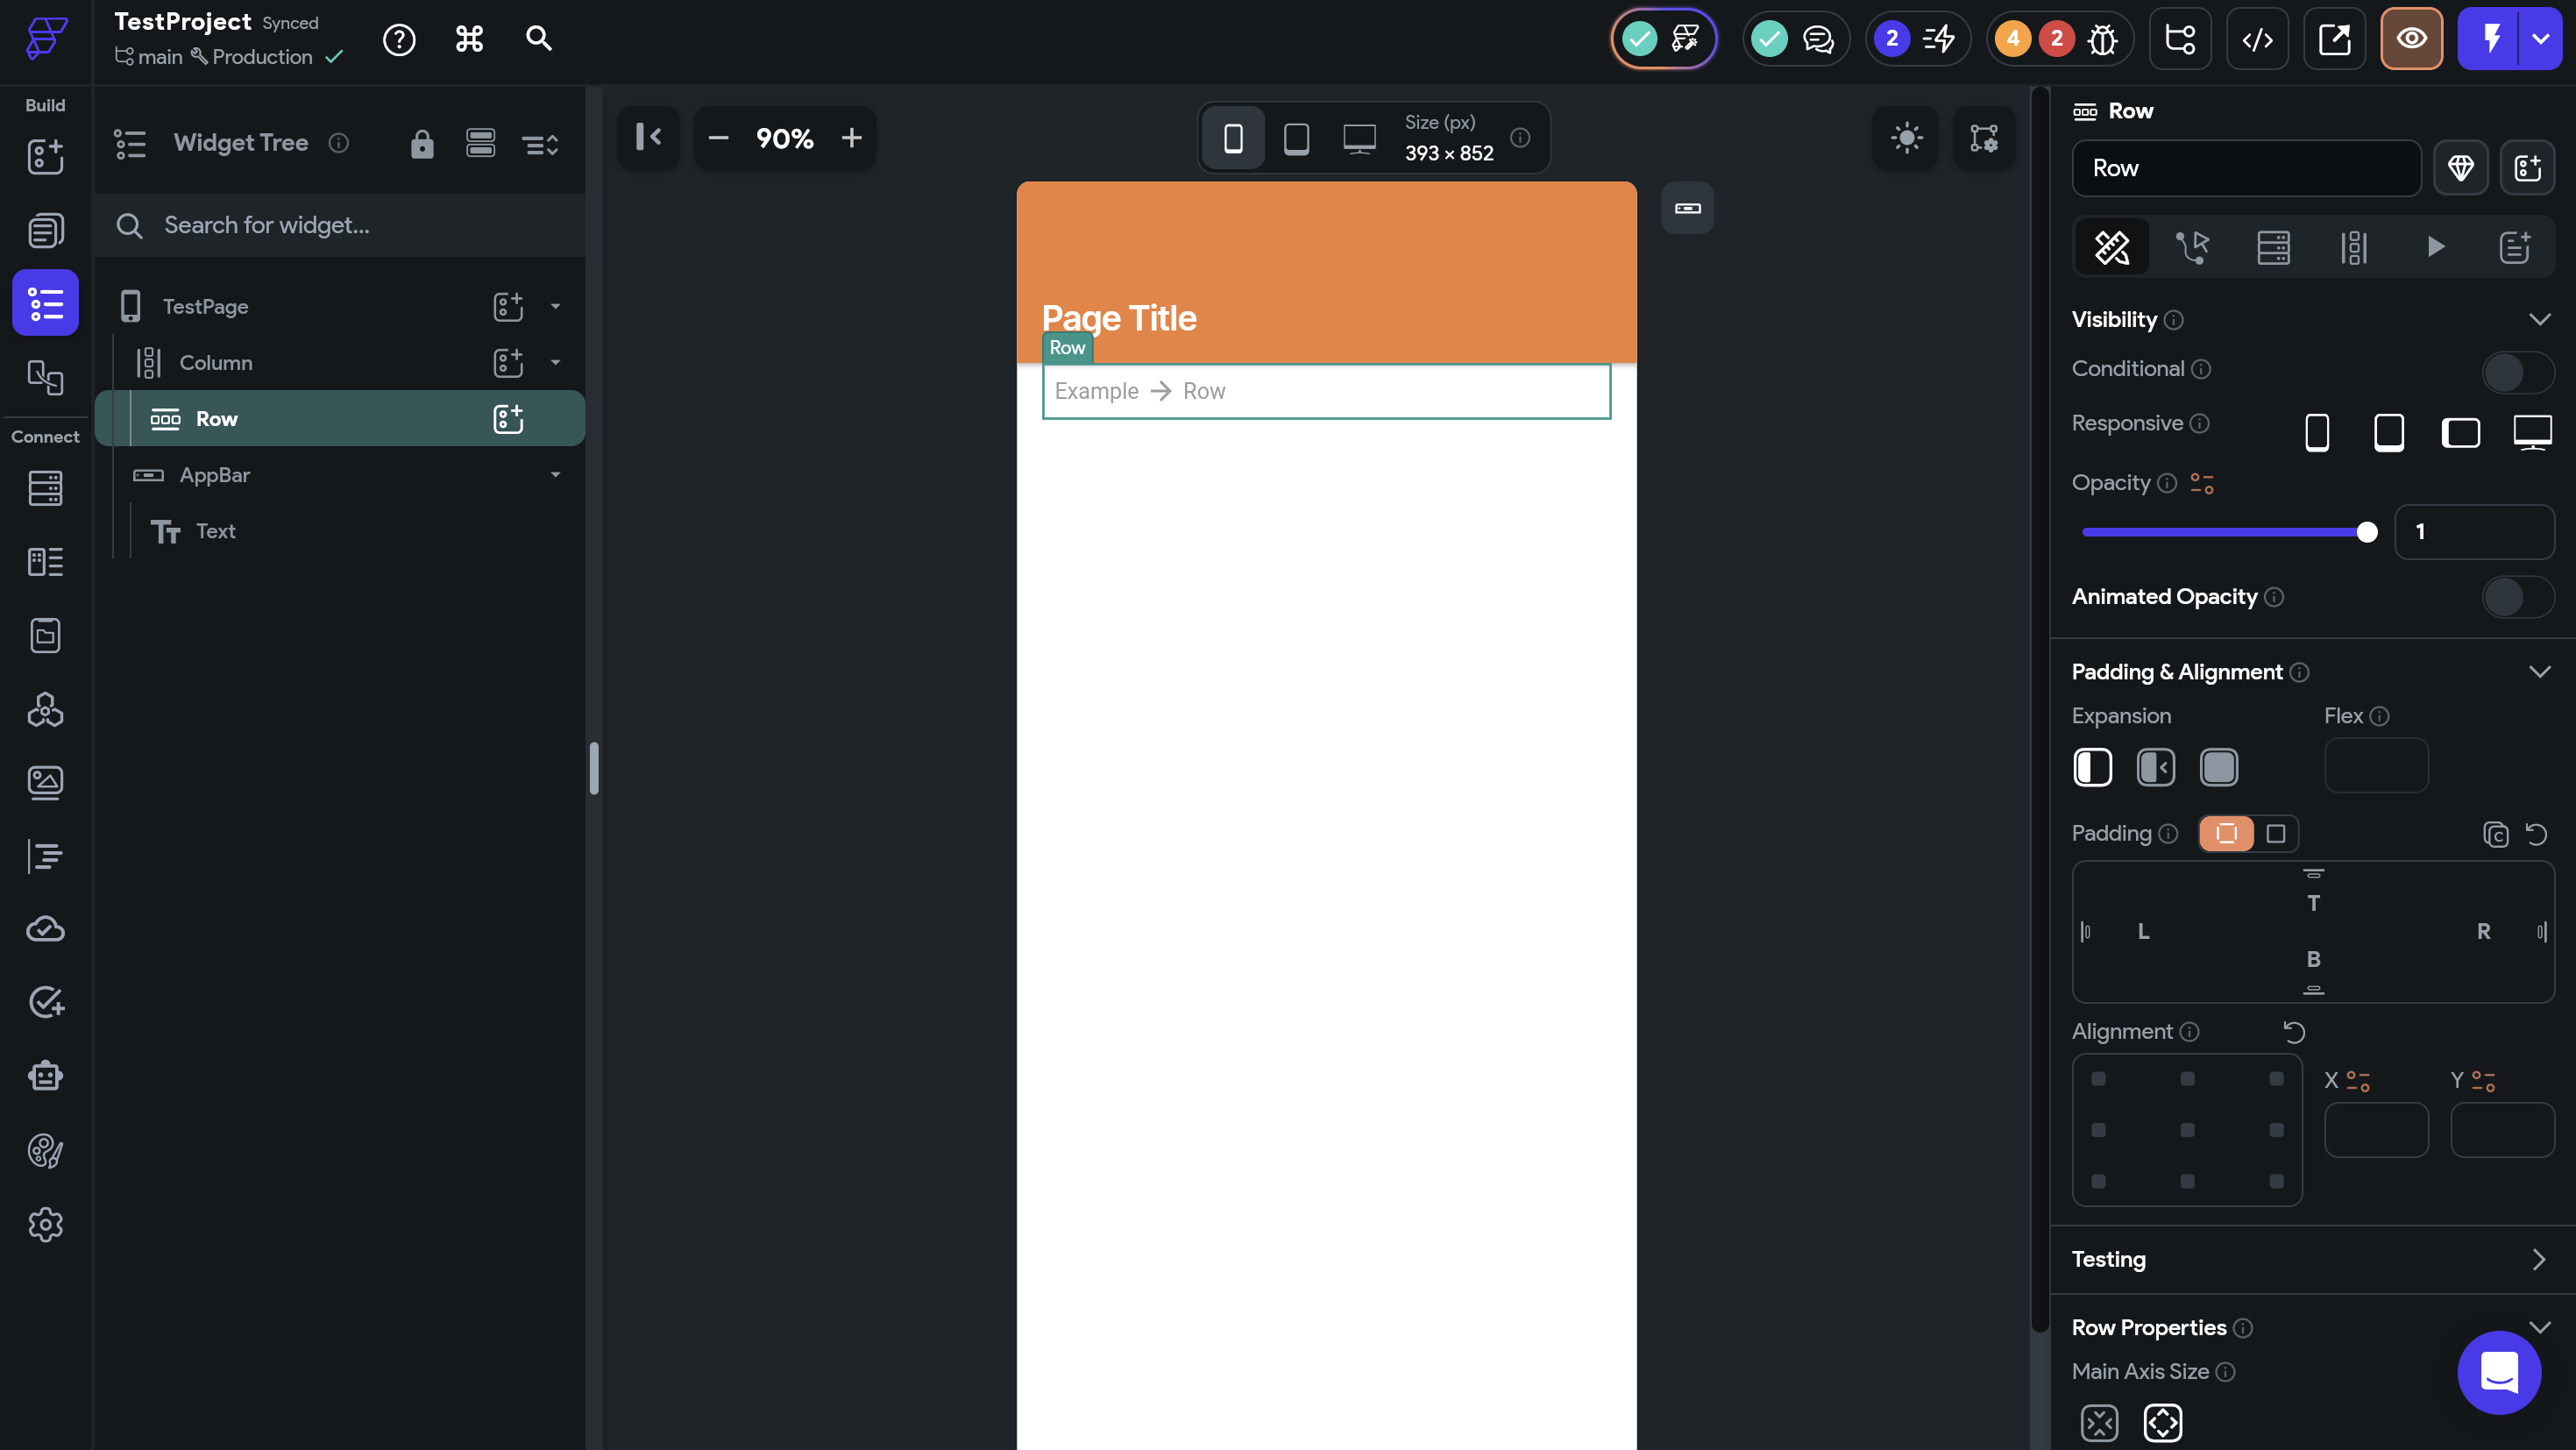Expand the Testing section
The width and height of the screenshot is (2576, 1450).
tap(2538, 1259)
